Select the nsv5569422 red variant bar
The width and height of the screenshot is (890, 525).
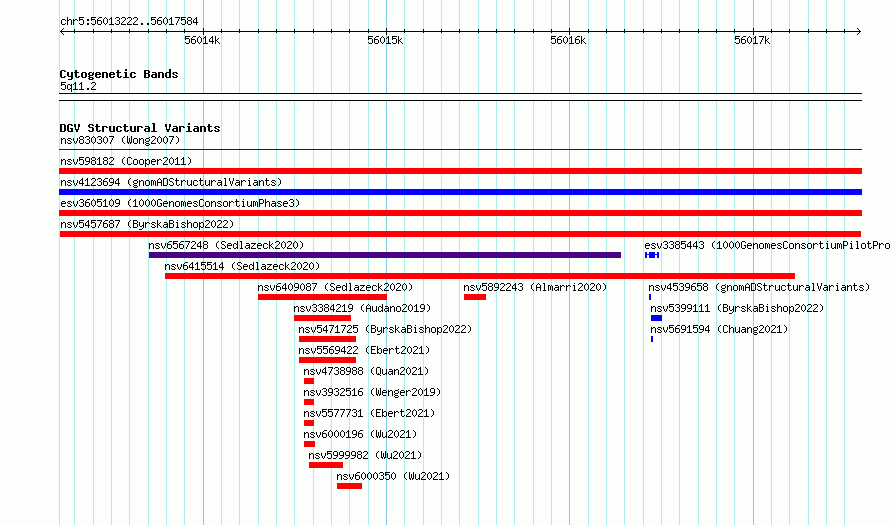328,360
